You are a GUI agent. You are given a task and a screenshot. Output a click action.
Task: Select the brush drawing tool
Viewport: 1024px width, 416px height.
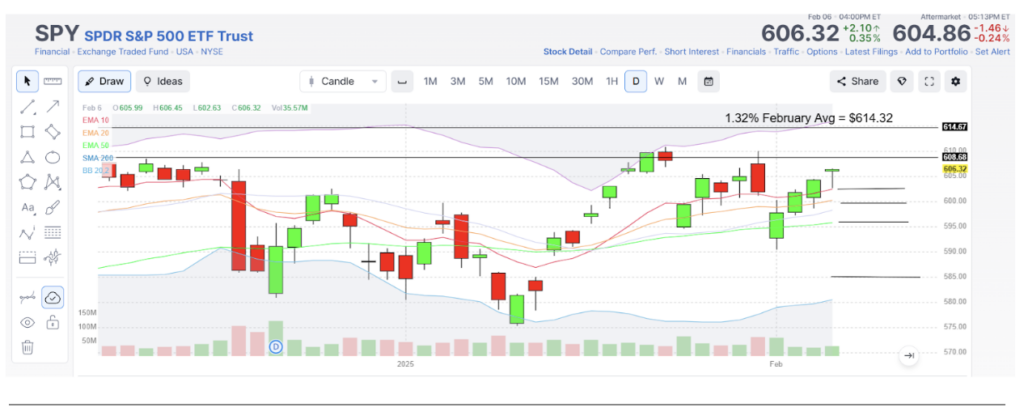[53, 208]
